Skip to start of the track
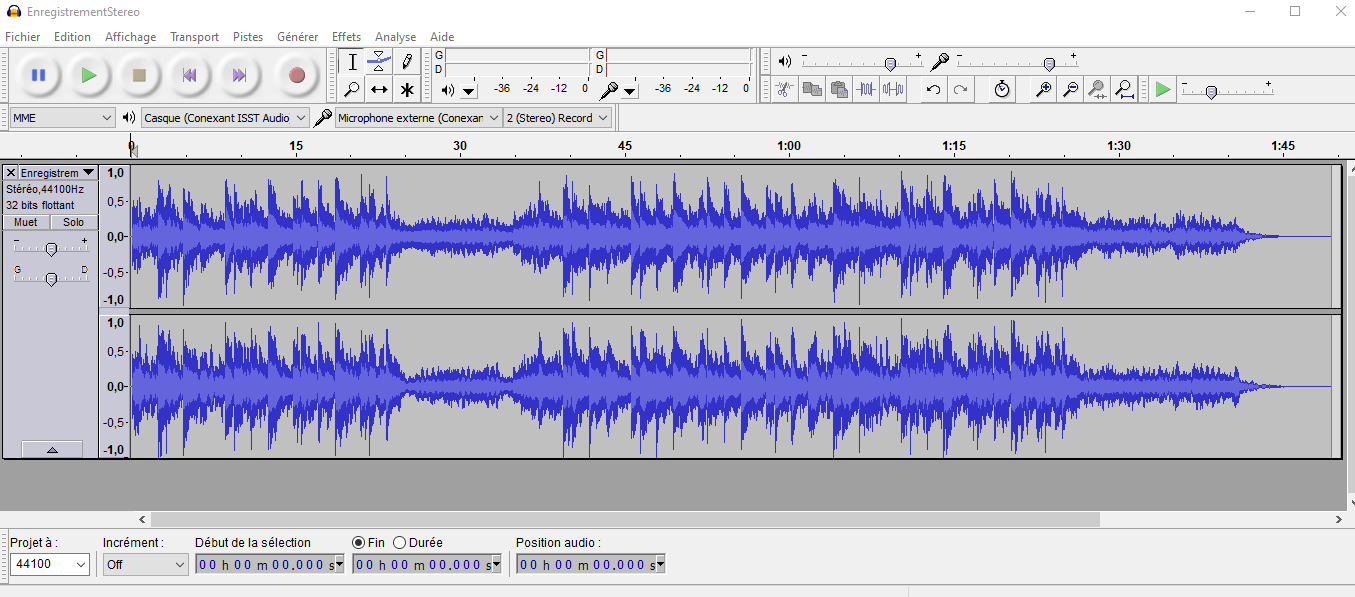Image resolution: width=1355 pixels, height=597 pixels. coord(189,75)
